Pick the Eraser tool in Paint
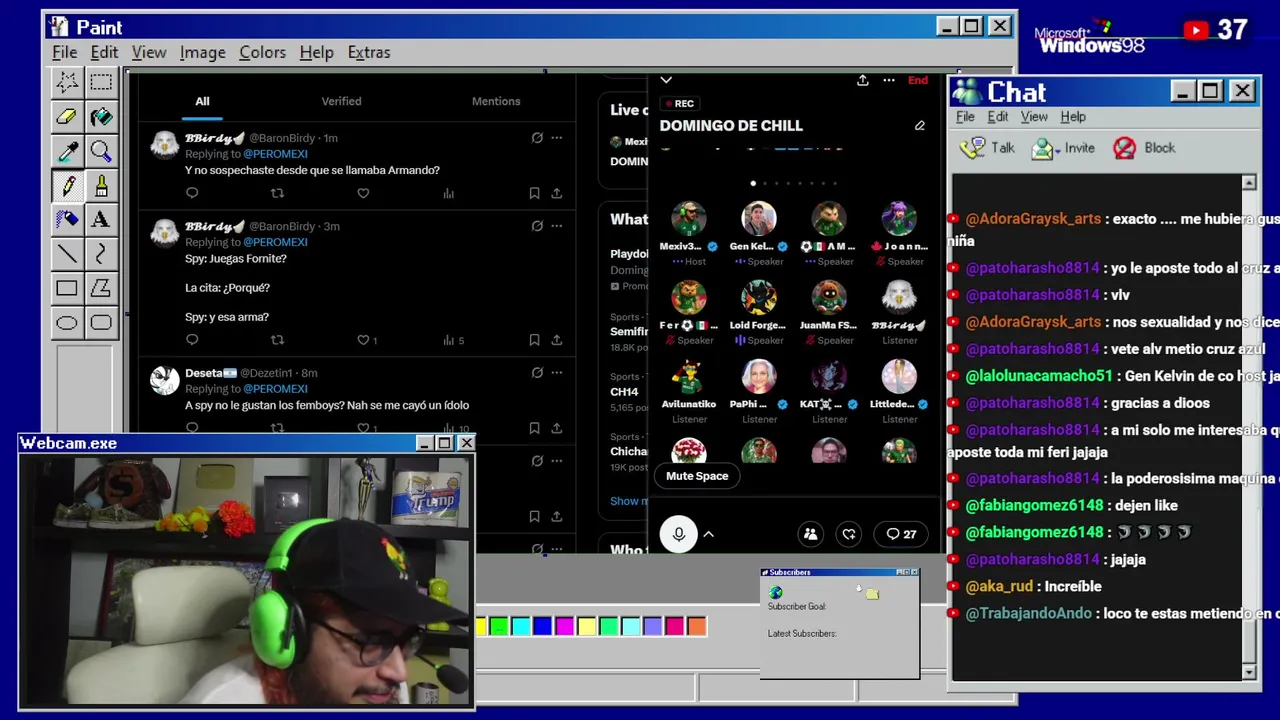1280x720 pixels. pyautogui.click(x=67, y=116)
